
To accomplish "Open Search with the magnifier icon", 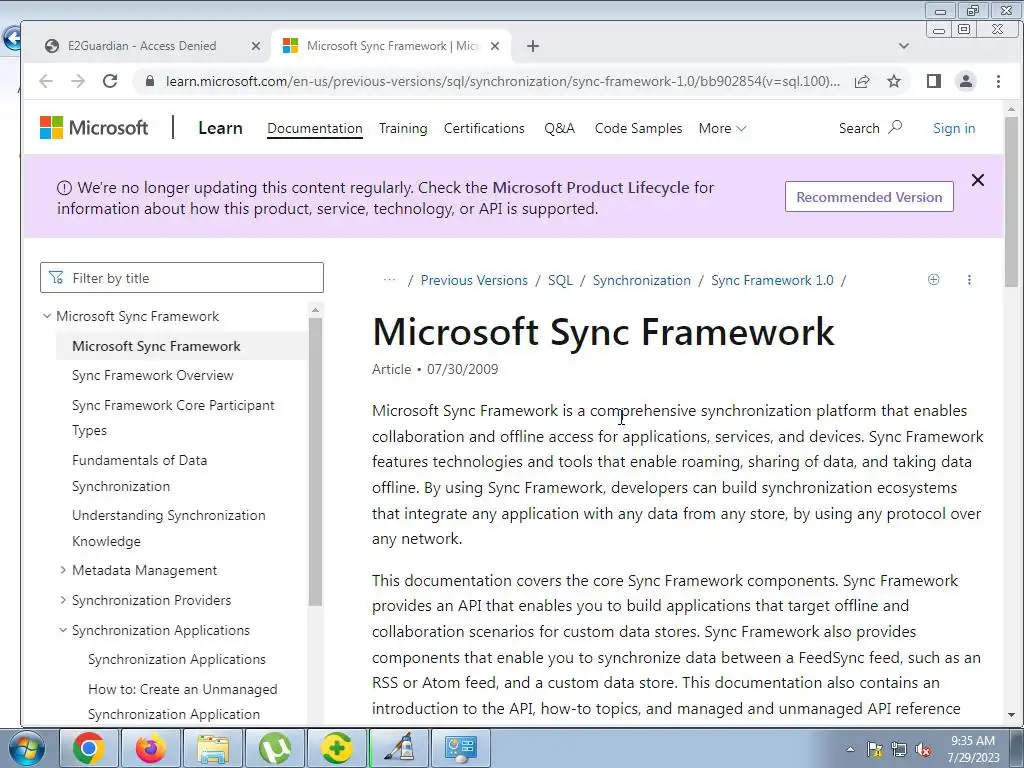I will click(871, 127).
